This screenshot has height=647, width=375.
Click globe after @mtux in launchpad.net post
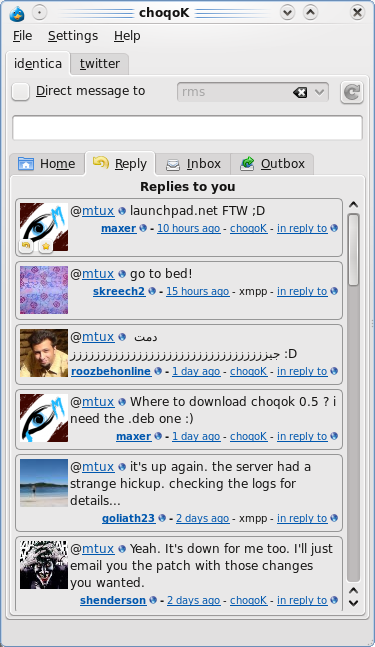coord(122,211)
